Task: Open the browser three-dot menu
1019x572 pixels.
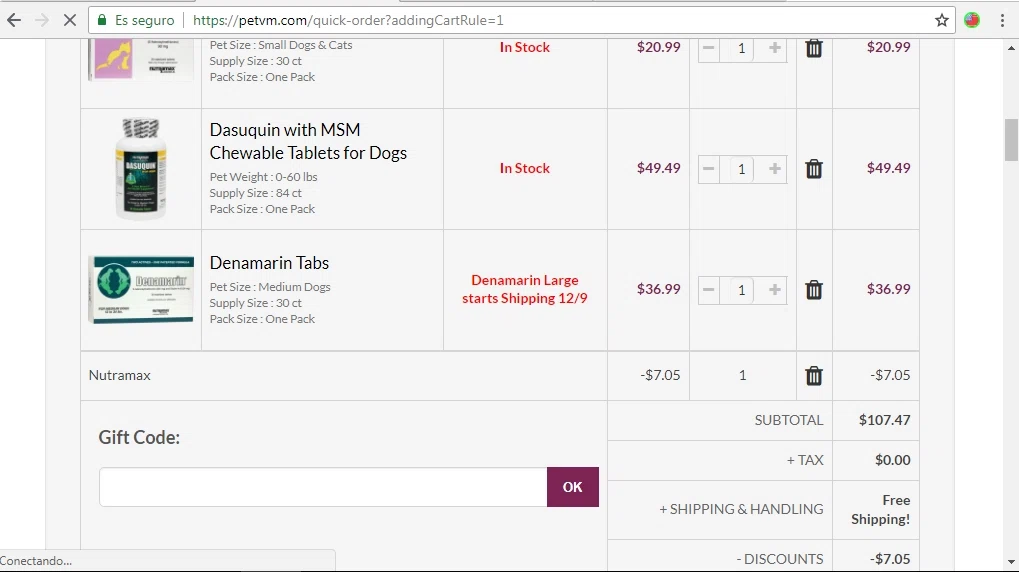Action: point(1002,20)
